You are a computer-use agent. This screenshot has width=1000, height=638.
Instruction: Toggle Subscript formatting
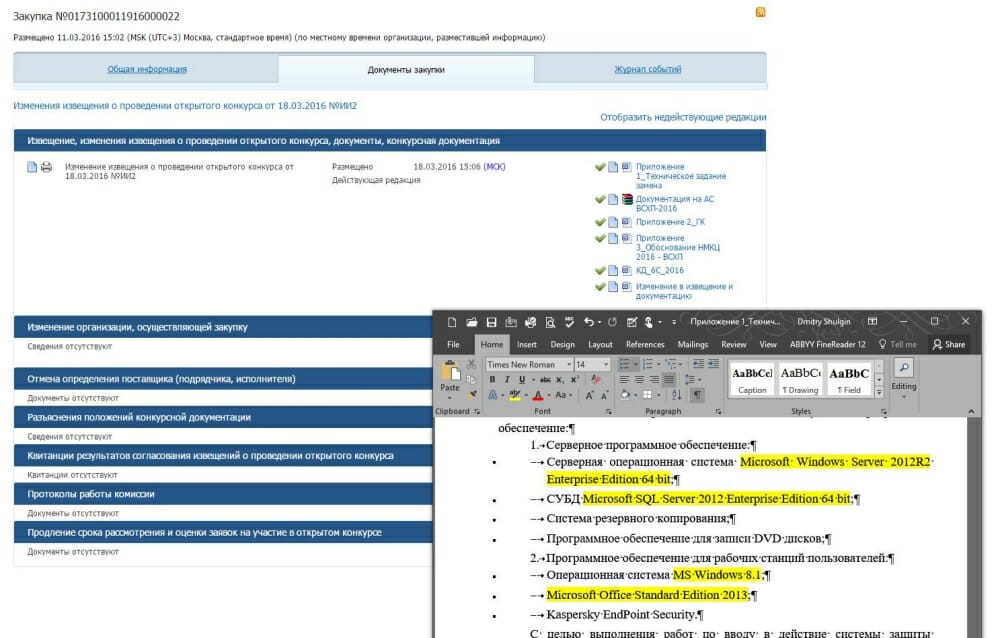560,379
